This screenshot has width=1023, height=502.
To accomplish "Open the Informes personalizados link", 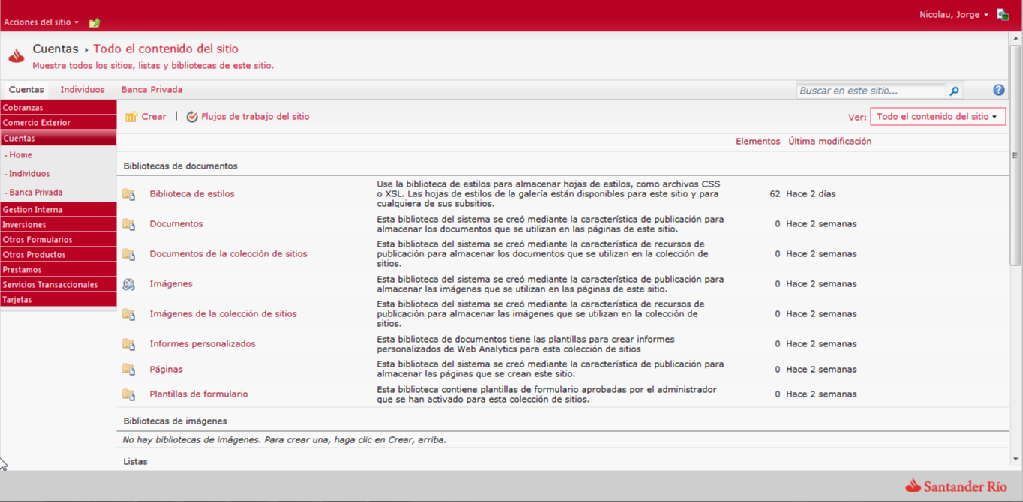I will coord(202,344).
